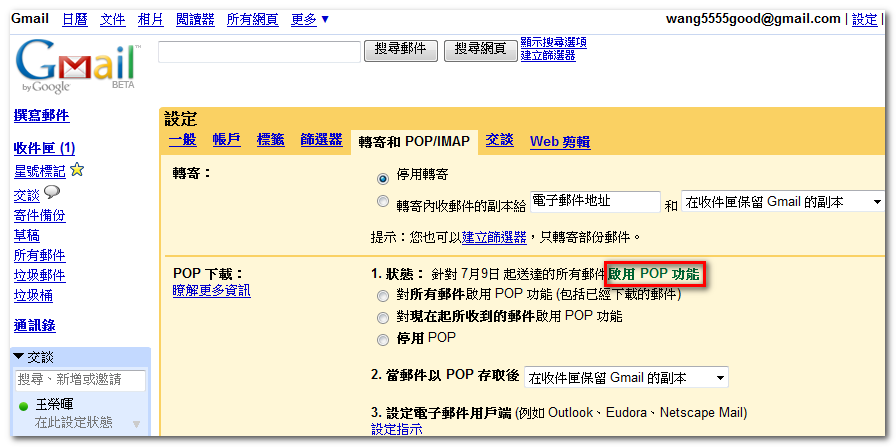
Task: Choose 對現在起所收到的郵件啟用 POP radio option
Action: (383, 317)
